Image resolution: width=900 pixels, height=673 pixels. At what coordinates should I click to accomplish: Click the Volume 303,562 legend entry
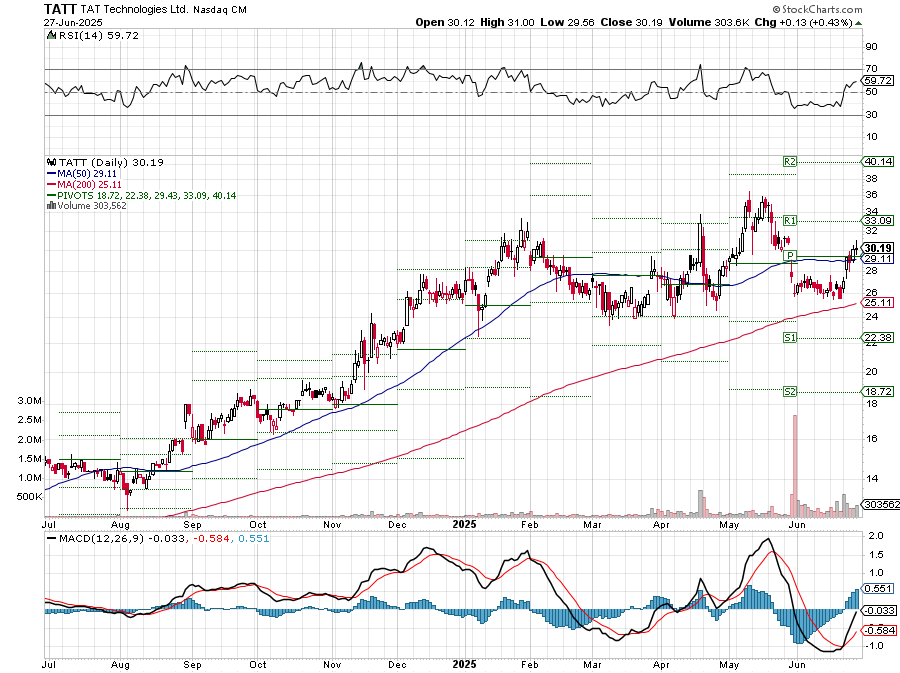[87, 205]
